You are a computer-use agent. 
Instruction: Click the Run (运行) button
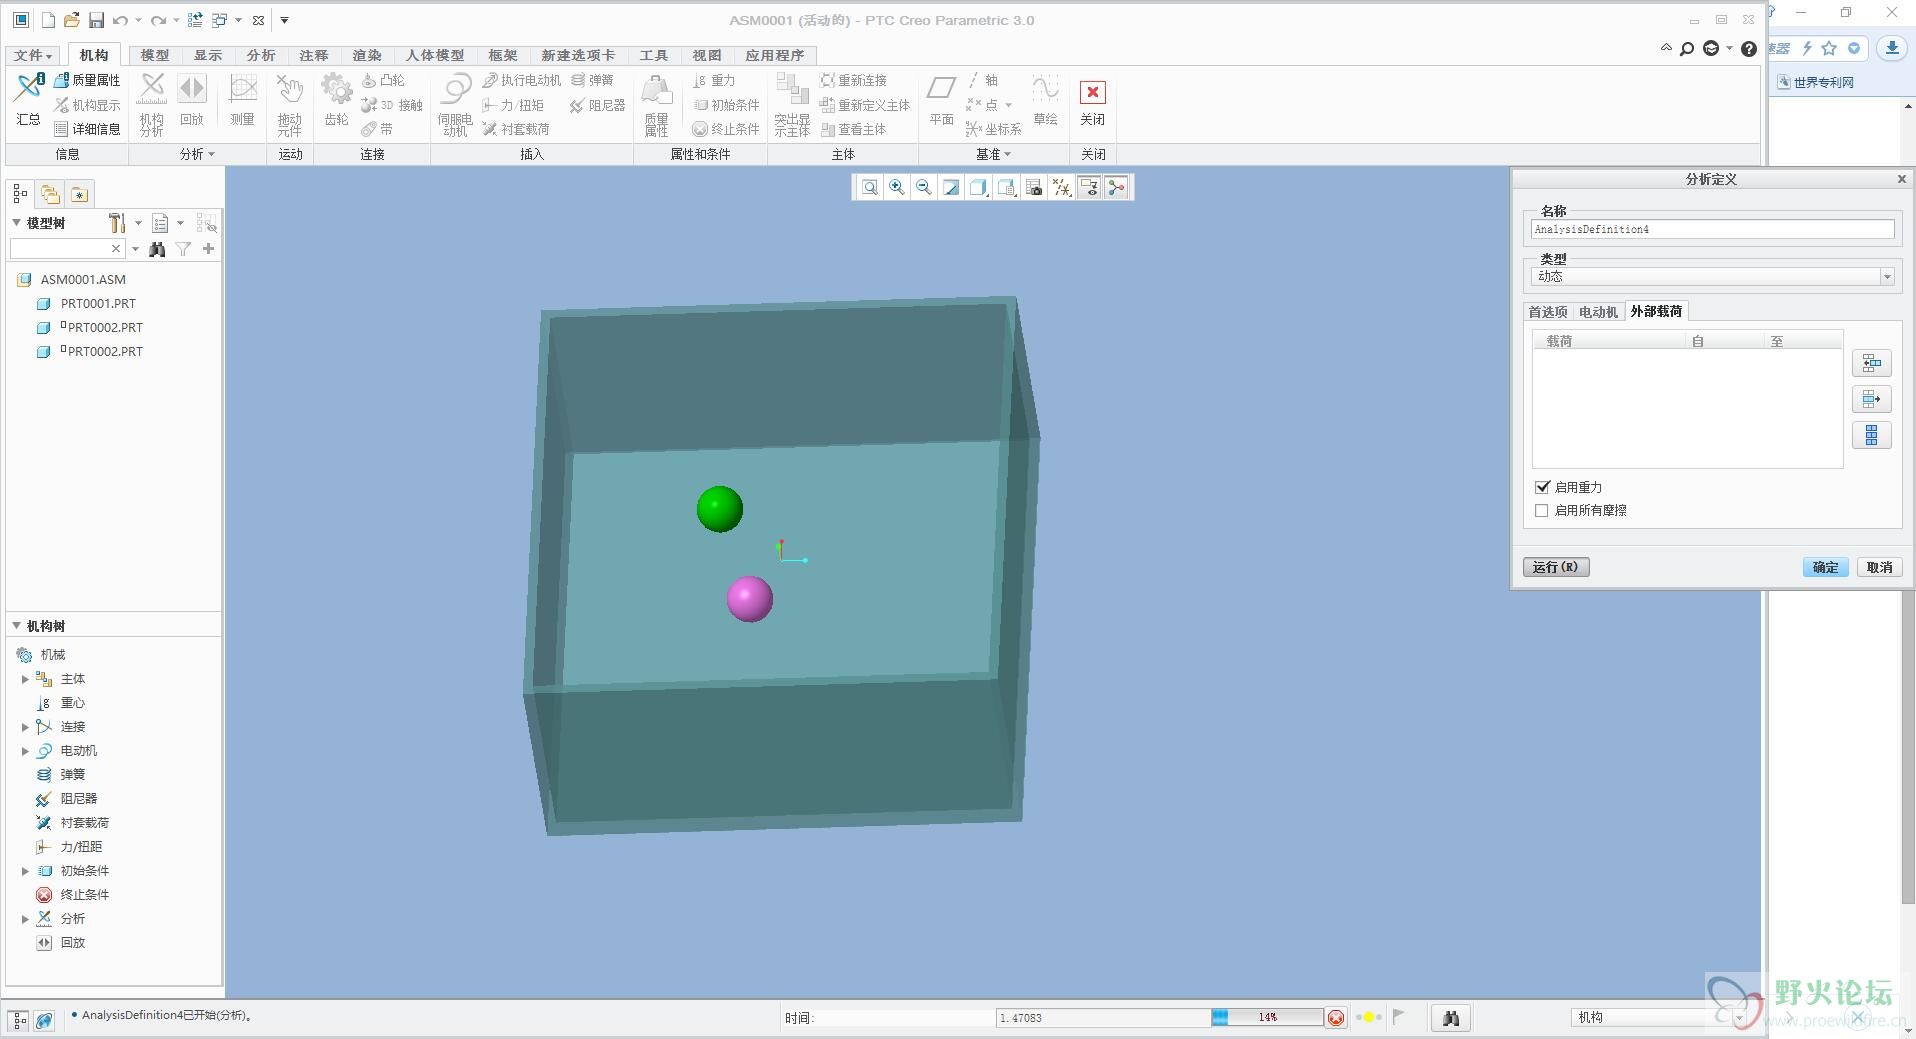[x=1555, y=567]
